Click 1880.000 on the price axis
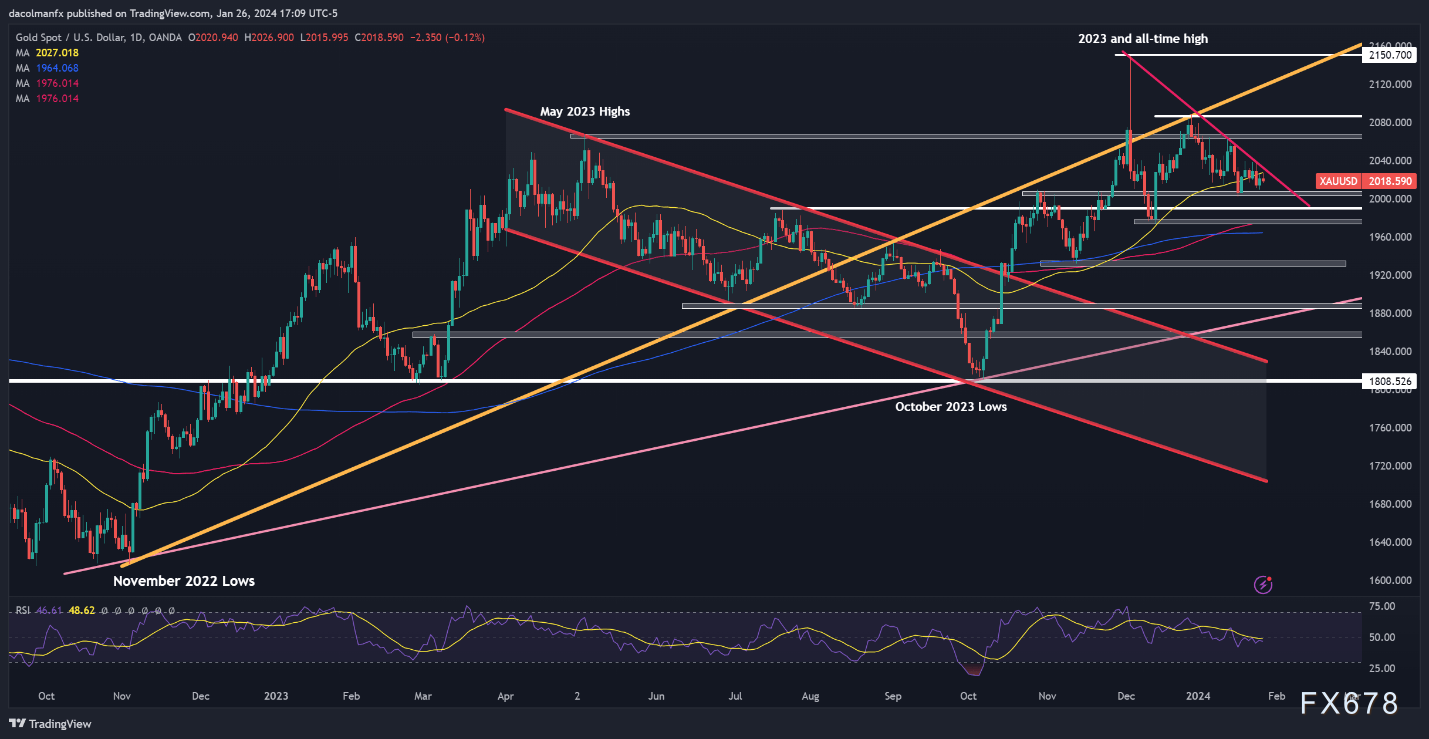 (x=1391, y=313)
